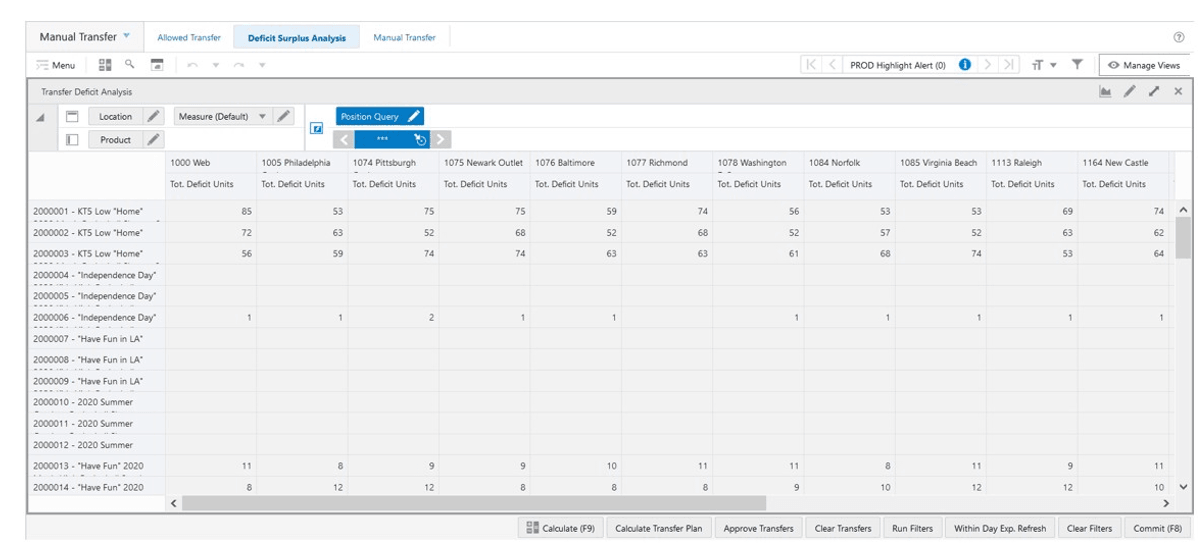Click the Position Query edit pencil
Viewport: 1204px width, 554px height.
tap(414, 116)
